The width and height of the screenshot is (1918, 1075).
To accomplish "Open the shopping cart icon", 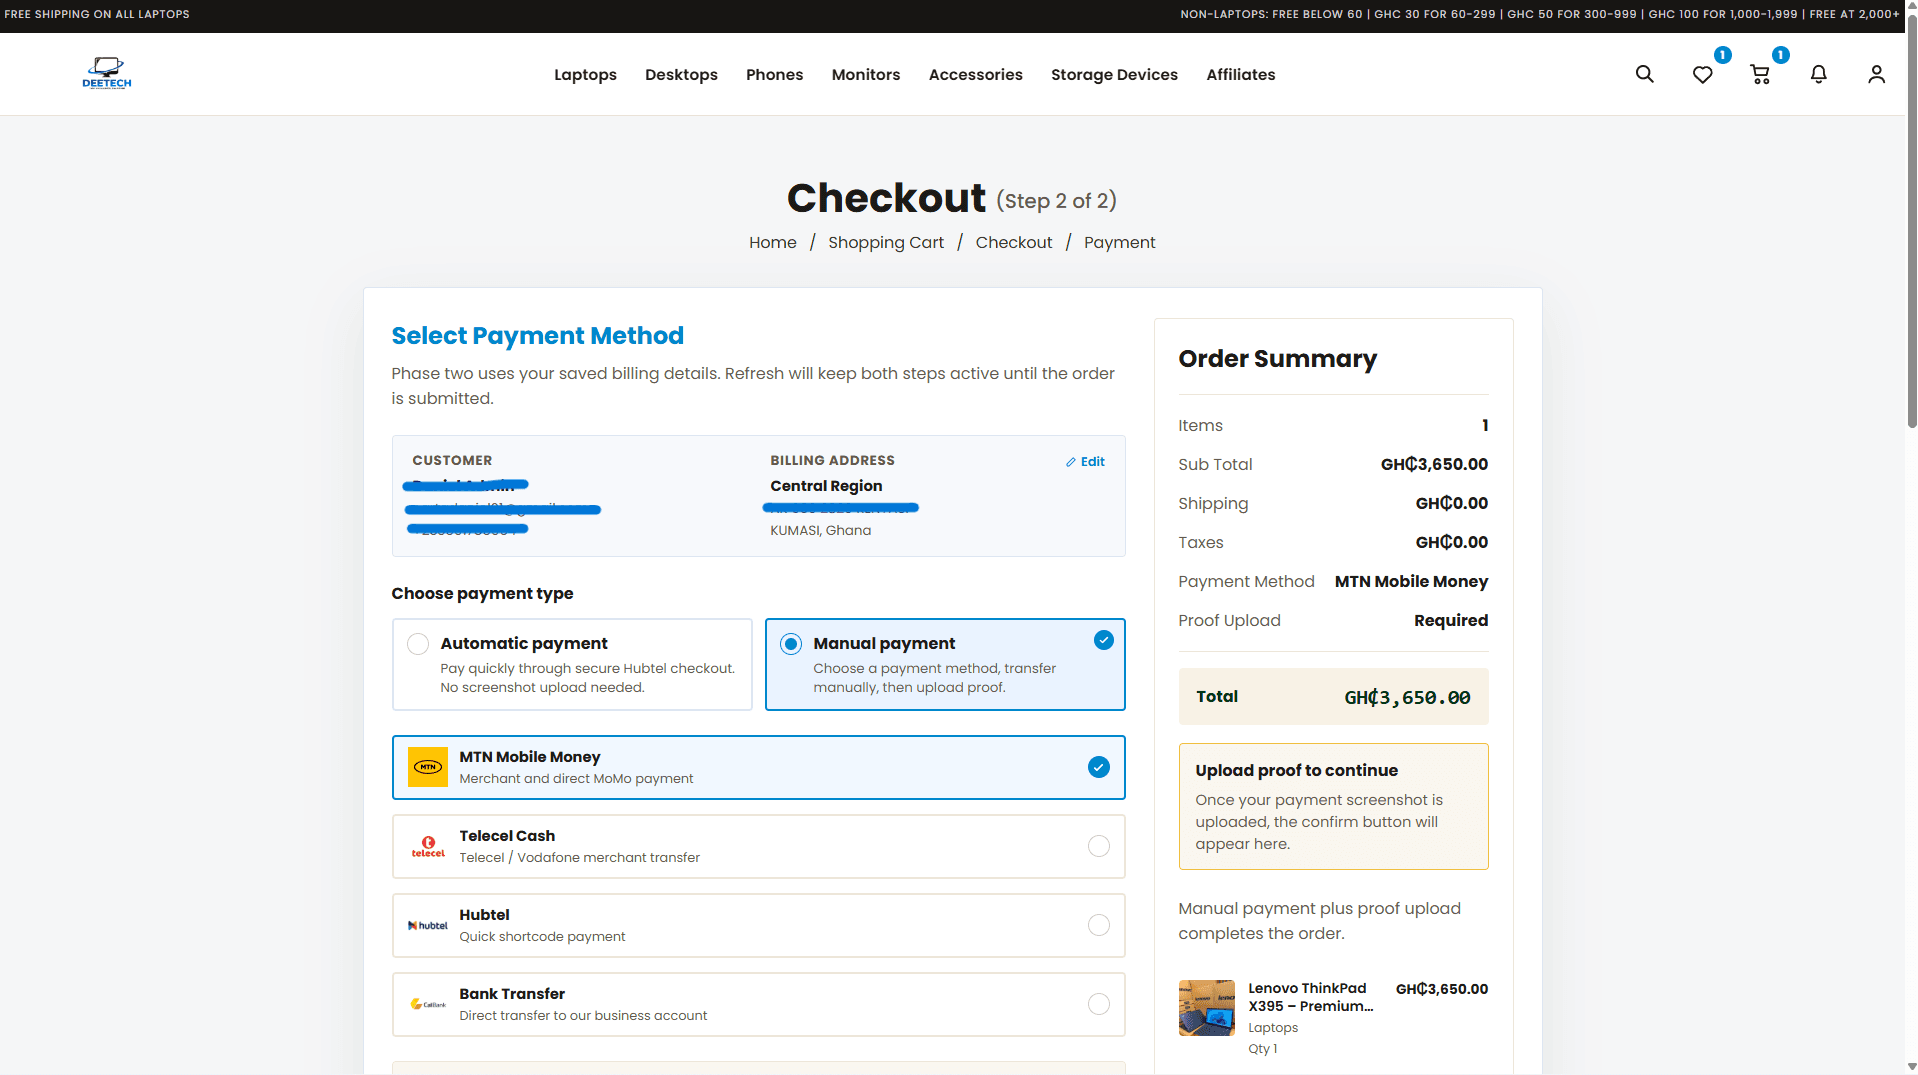I will (1760, 74).
